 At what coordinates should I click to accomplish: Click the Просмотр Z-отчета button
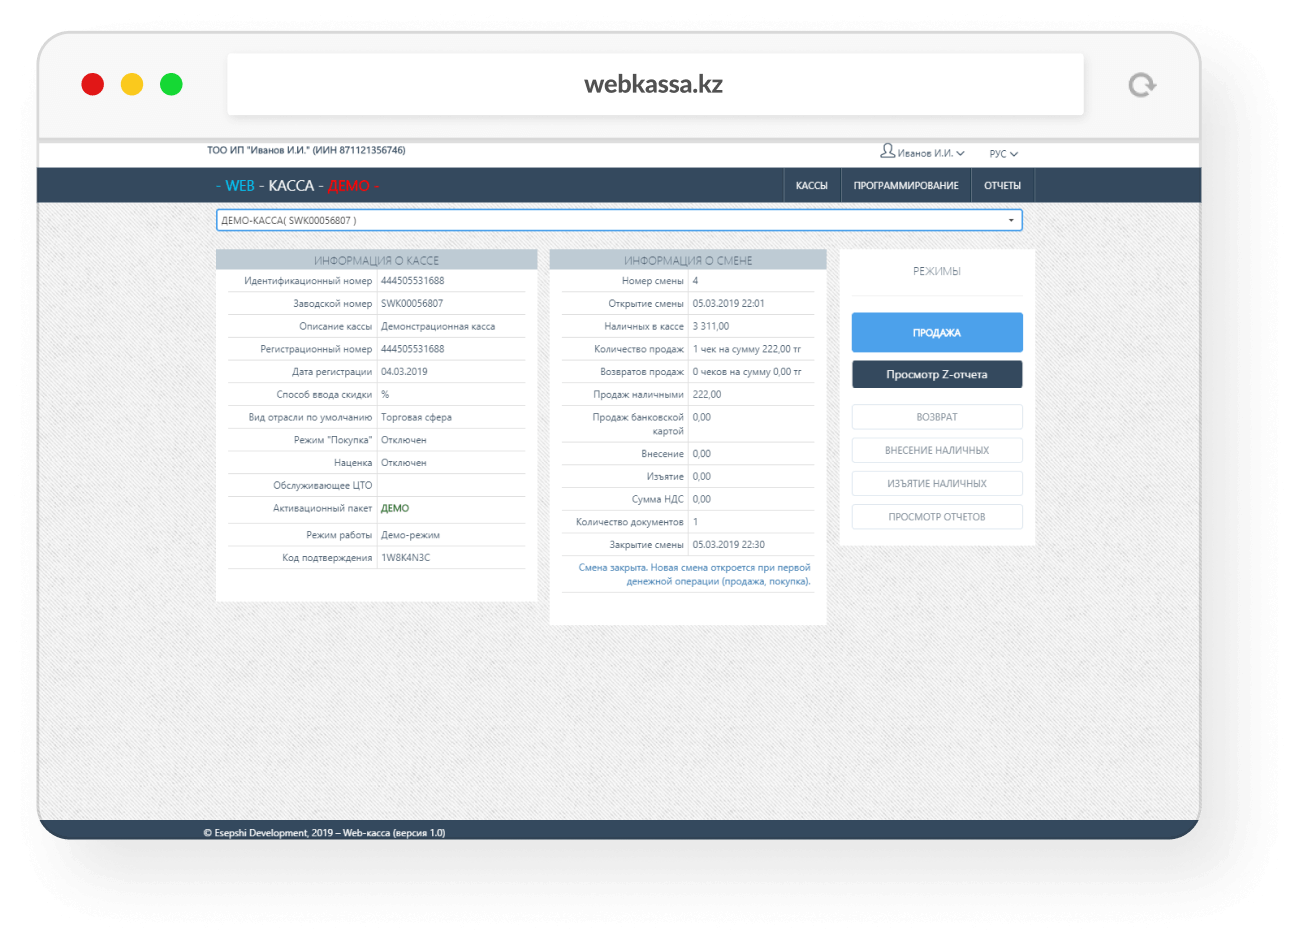click(x=937, y=374)
